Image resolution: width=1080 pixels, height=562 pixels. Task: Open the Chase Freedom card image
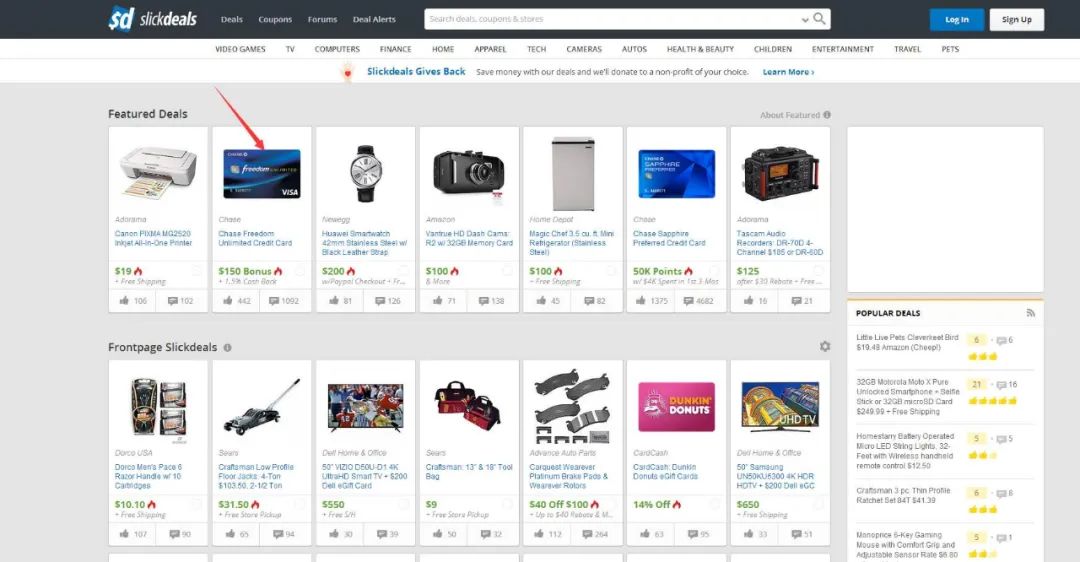pyautogui.click(x=262, y=174)
